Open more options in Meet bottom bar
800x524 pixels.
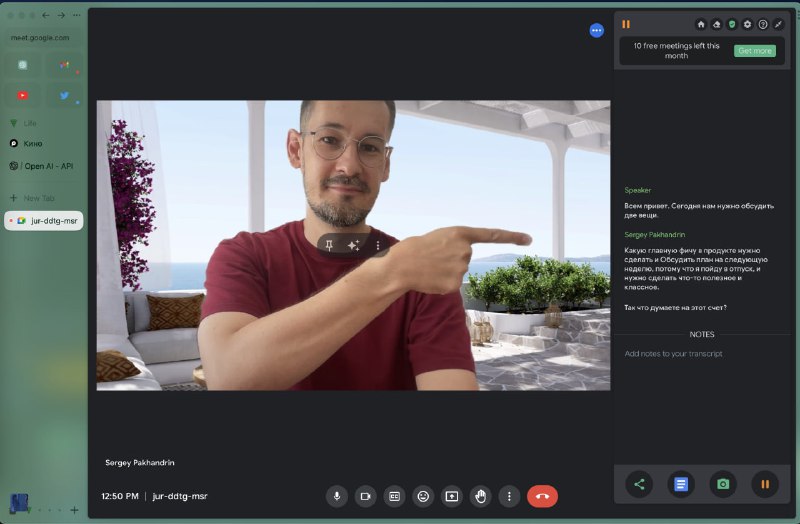509,496
